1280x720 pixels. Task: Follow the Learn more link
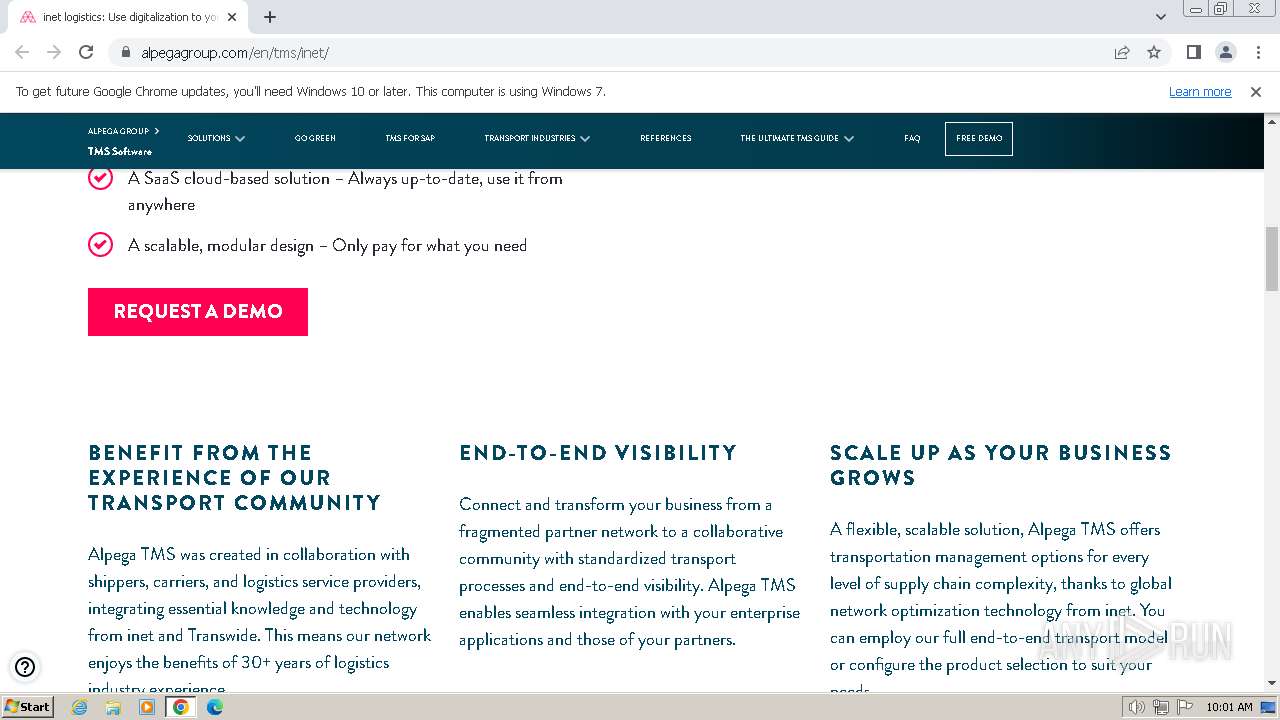[x=1200, y=92]
